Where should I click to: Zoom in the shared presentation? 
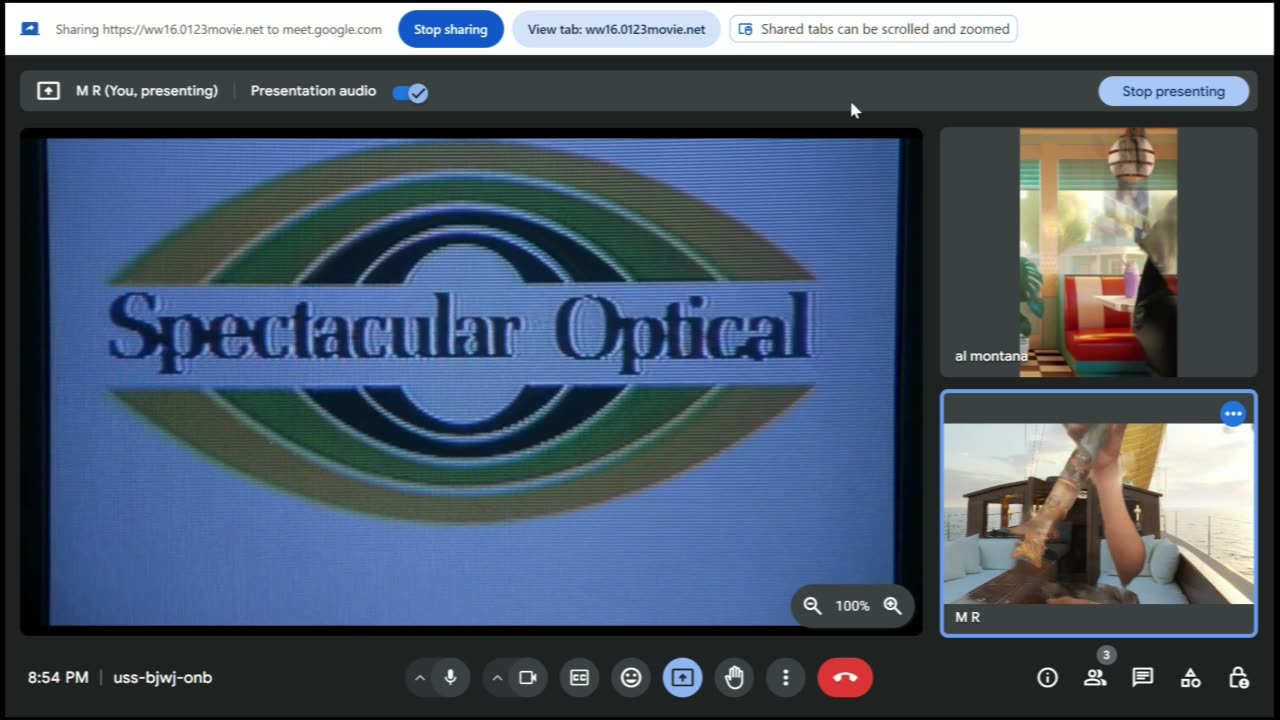click(893, 606)
